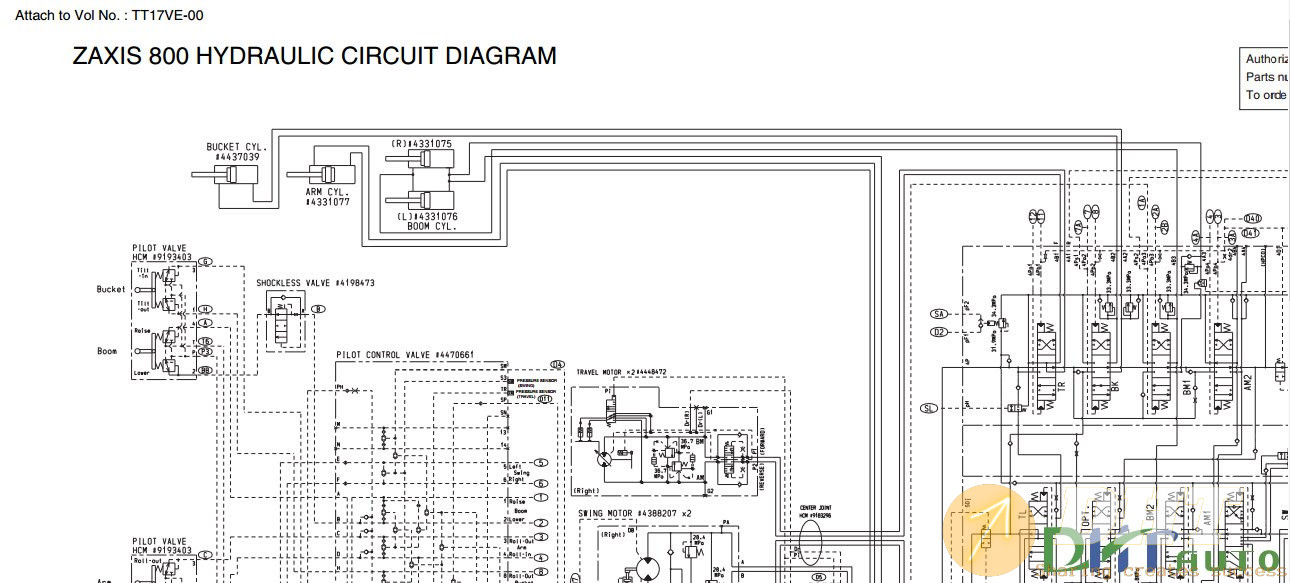This screenshot has height=583, width=1290.
Task: Click 'TRAVEL MOTOR ×2 #4448472' label
Action: click(621, 372)
